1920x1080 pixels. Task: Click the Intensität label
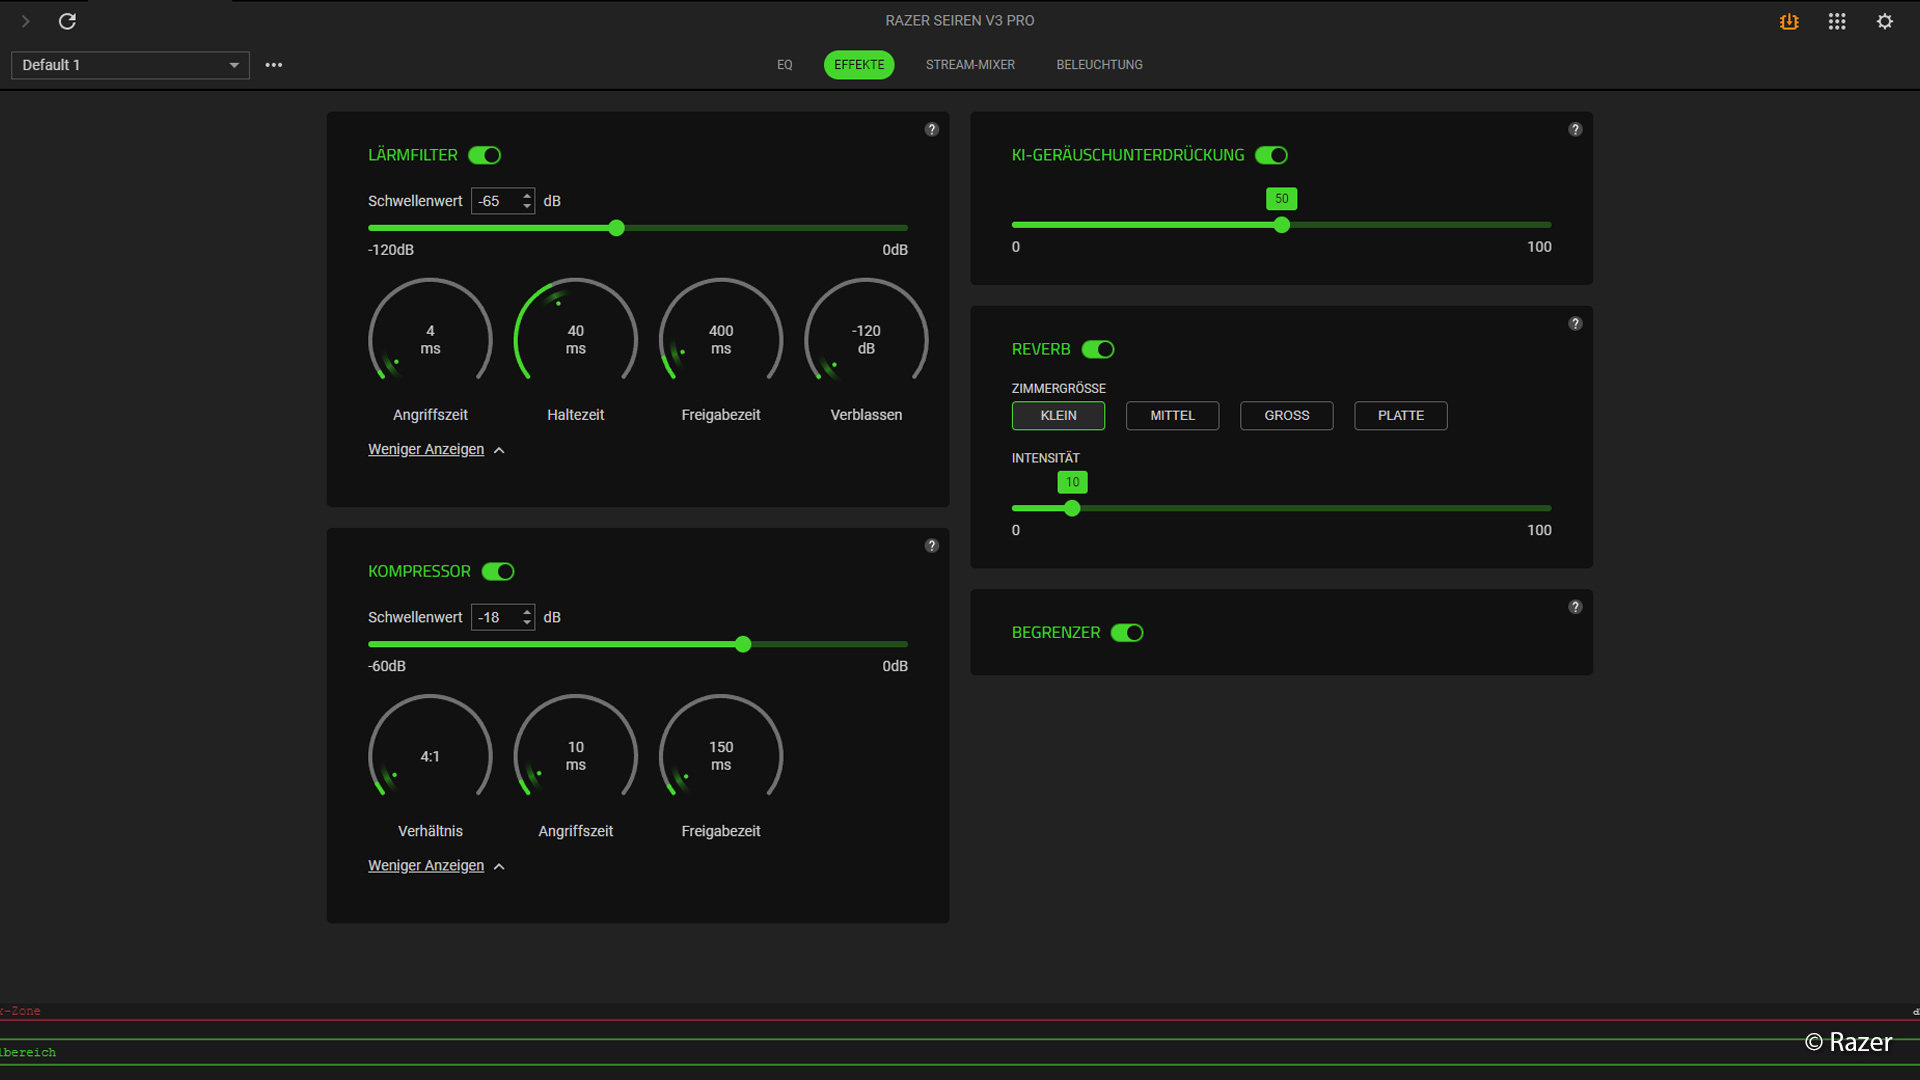(1046, 458)
